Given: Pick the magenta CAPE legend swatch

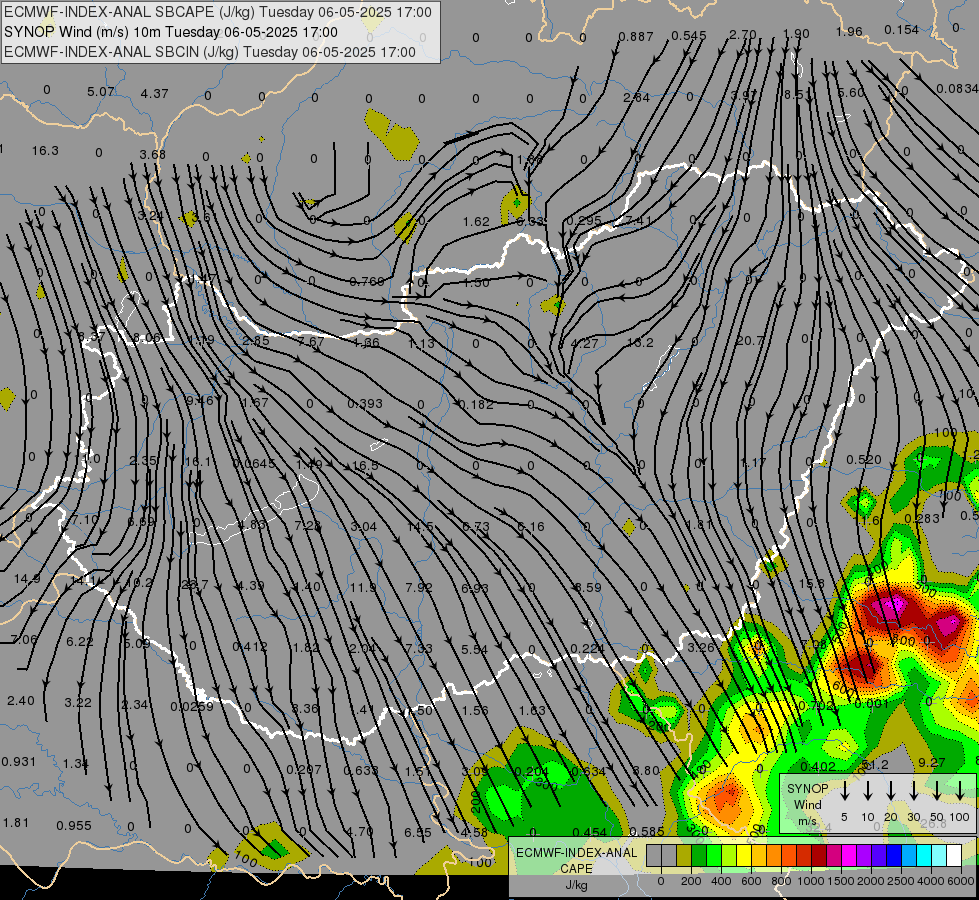Looking at the screenshot, I should (x=849, y=856).
